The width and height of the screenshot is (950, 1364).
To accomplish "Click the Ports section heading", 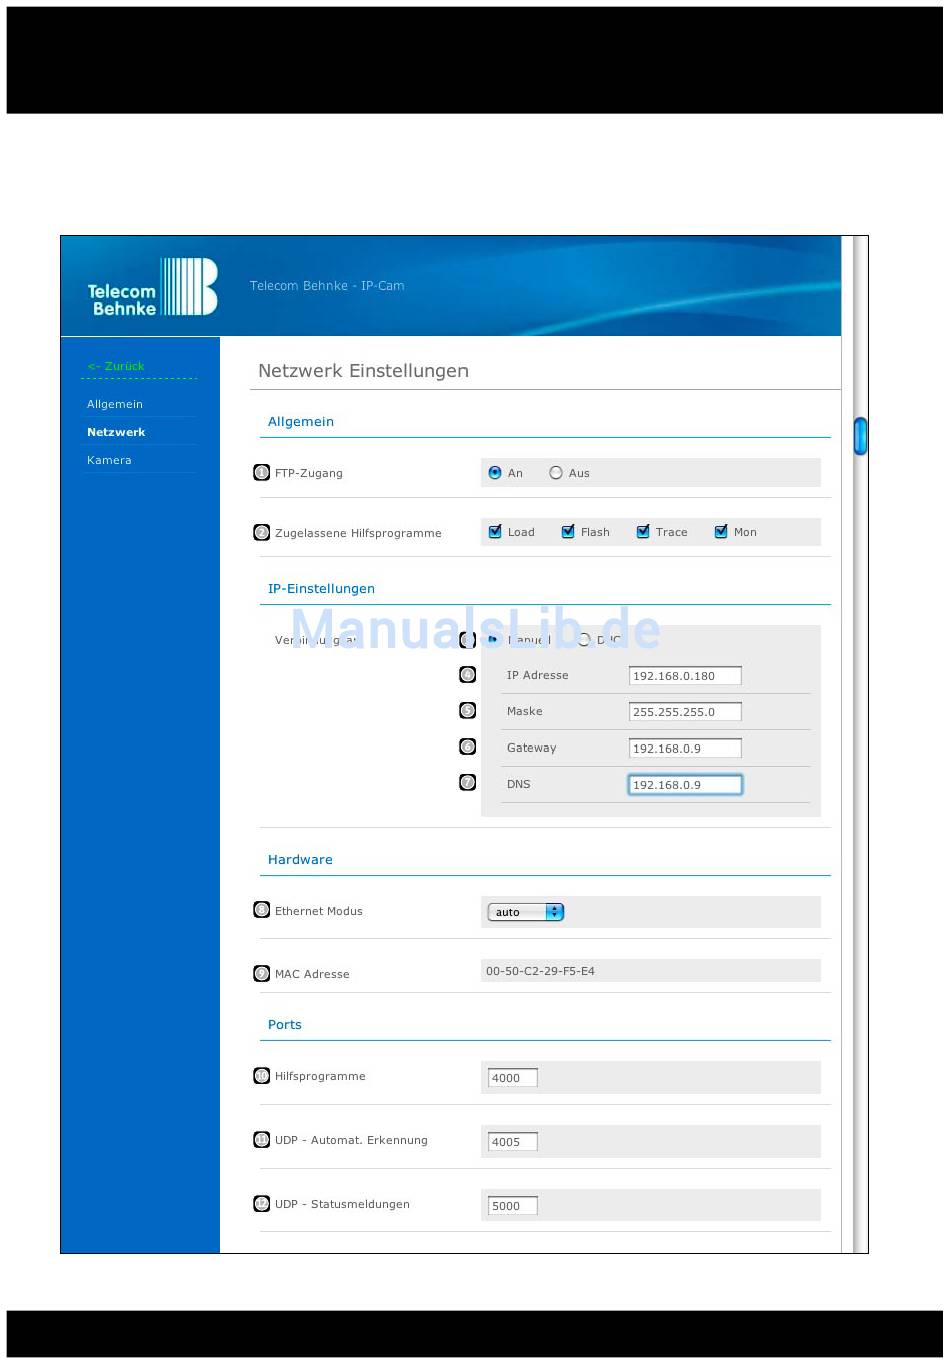I will pos(284,1025).
